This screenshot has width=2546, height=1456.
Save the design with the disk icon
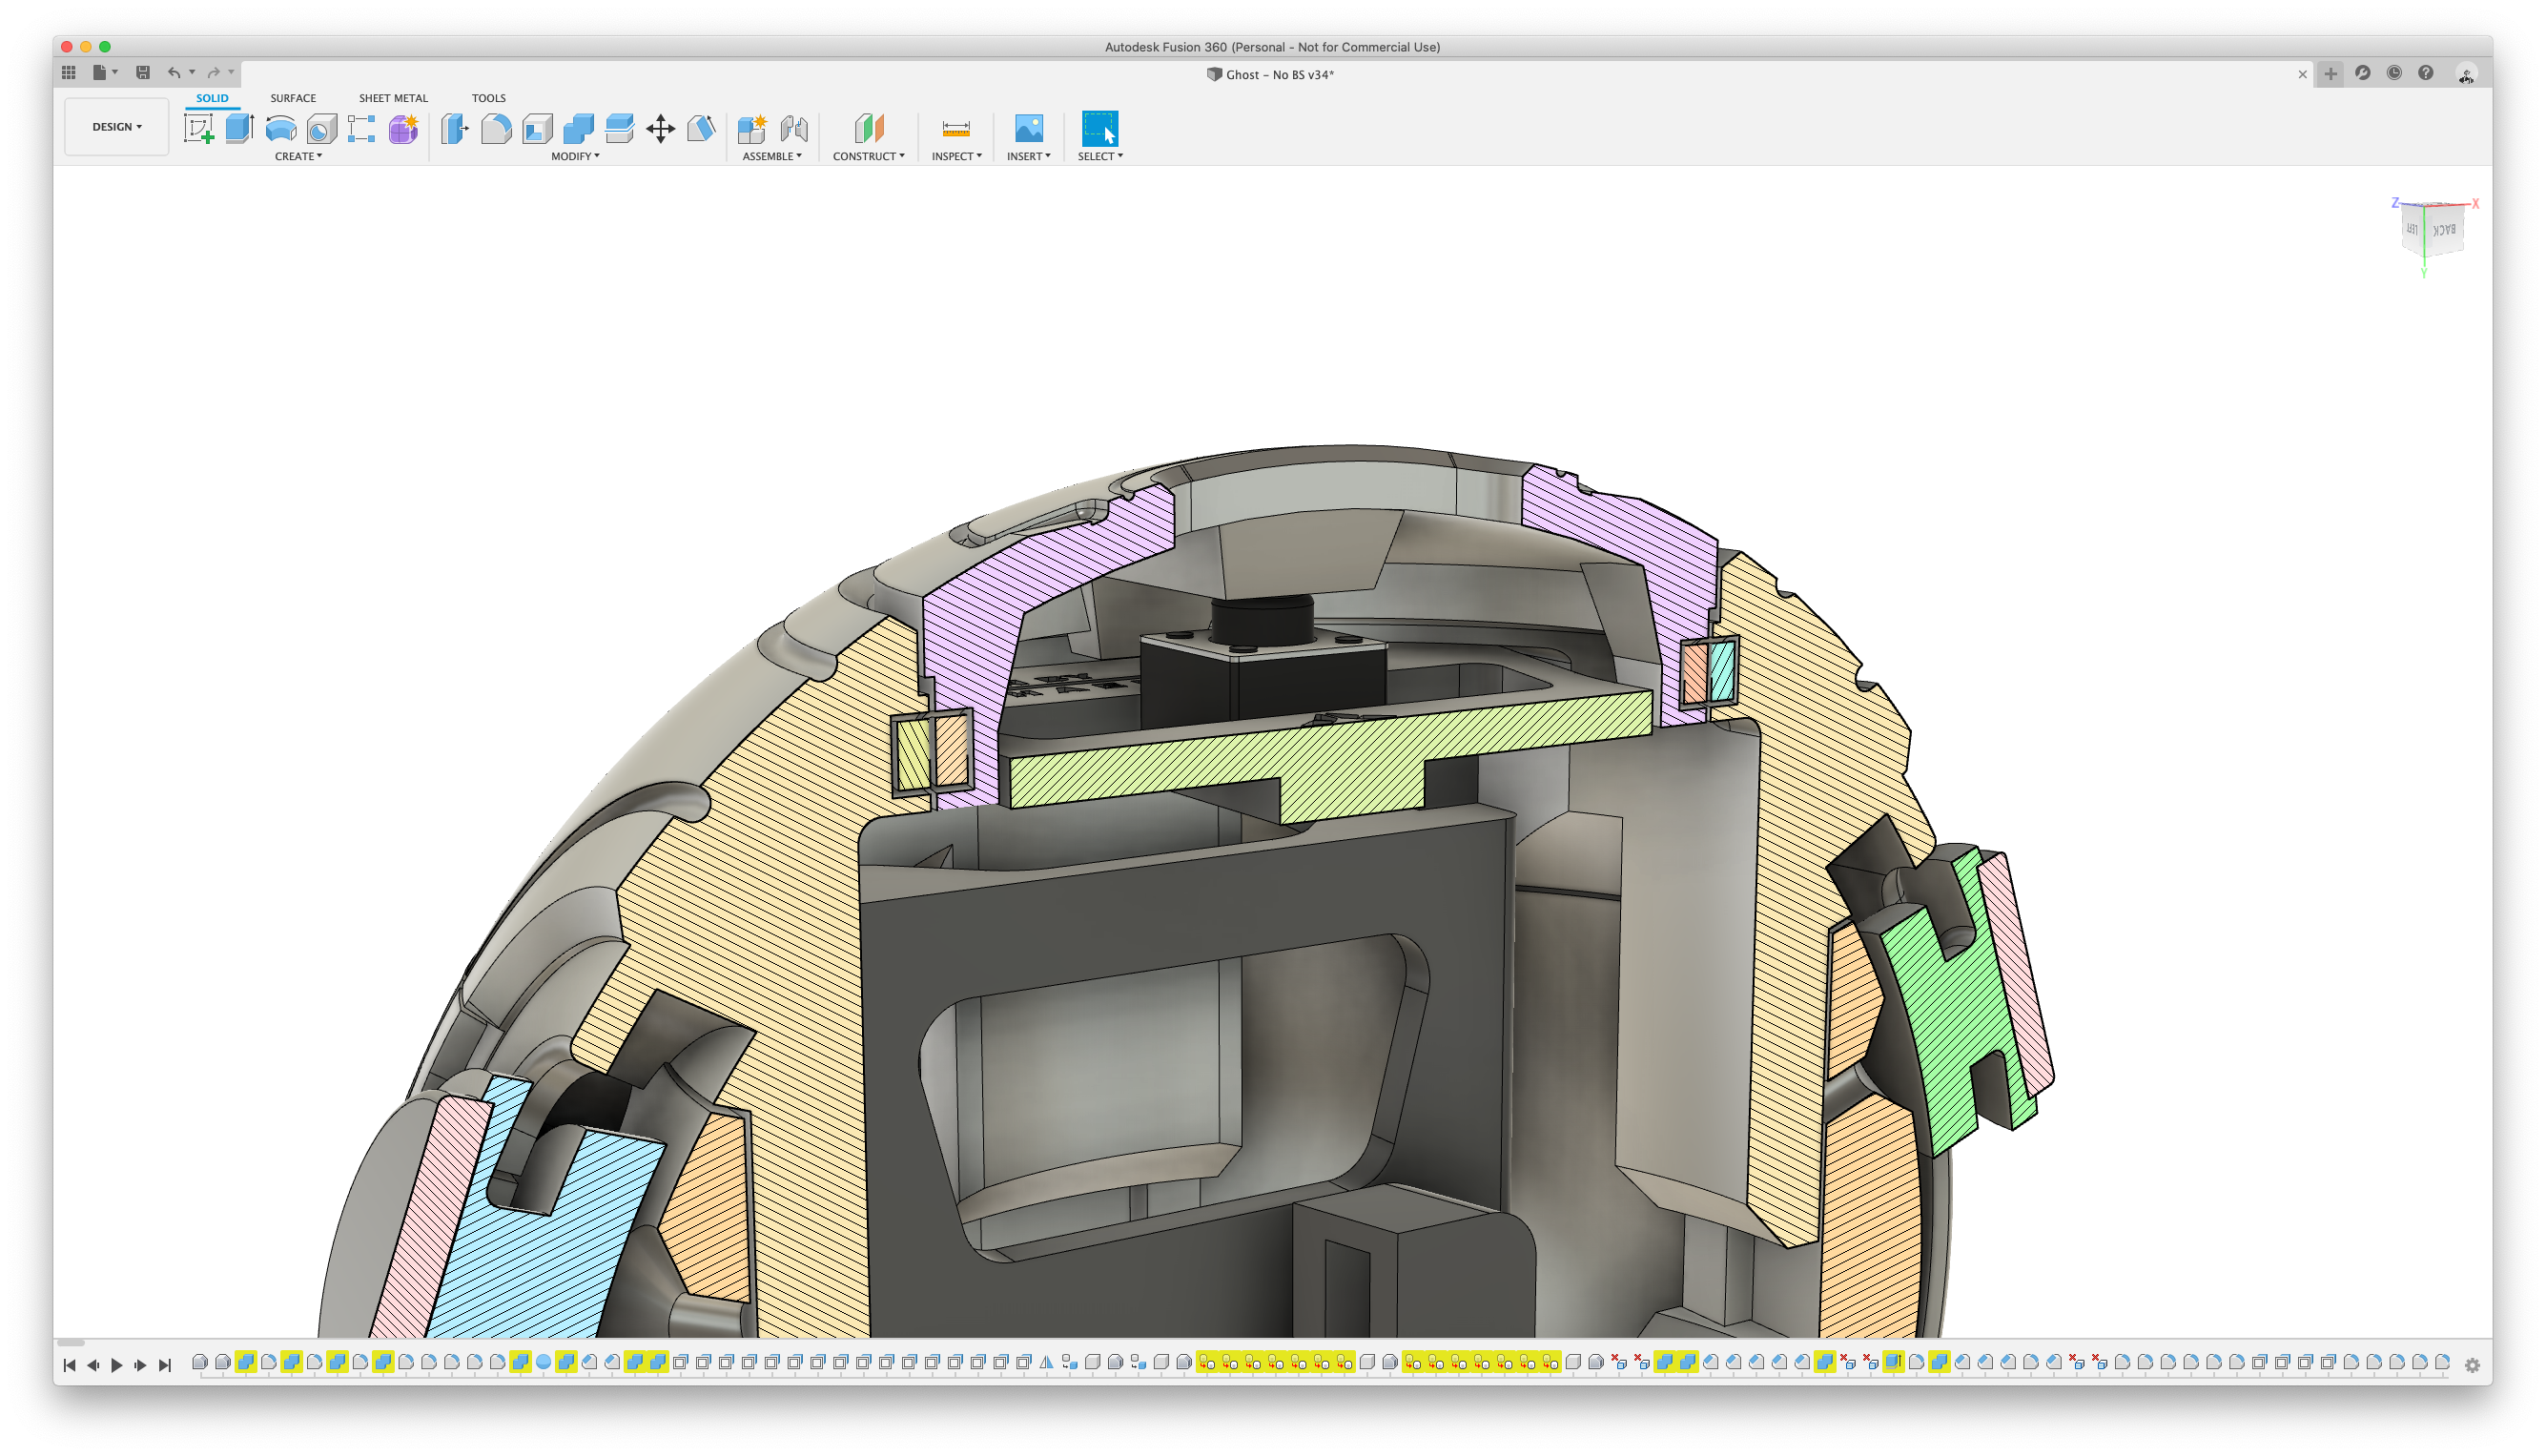point(143,72)
